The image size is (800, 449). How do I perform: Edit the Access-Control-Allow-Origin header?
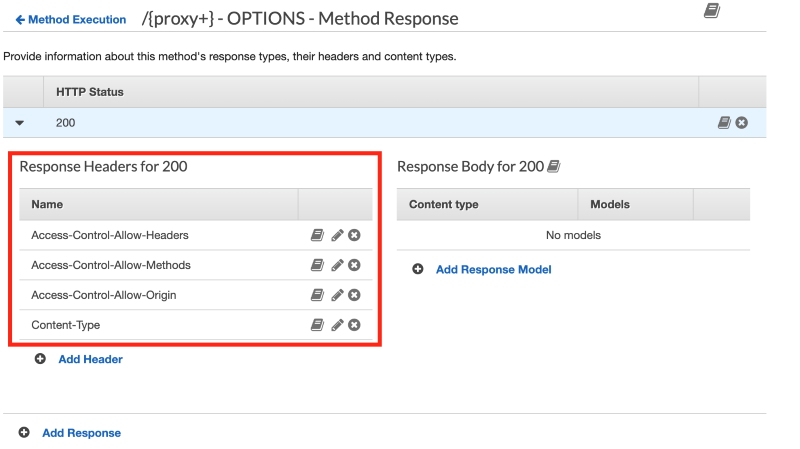pos(337,295)
